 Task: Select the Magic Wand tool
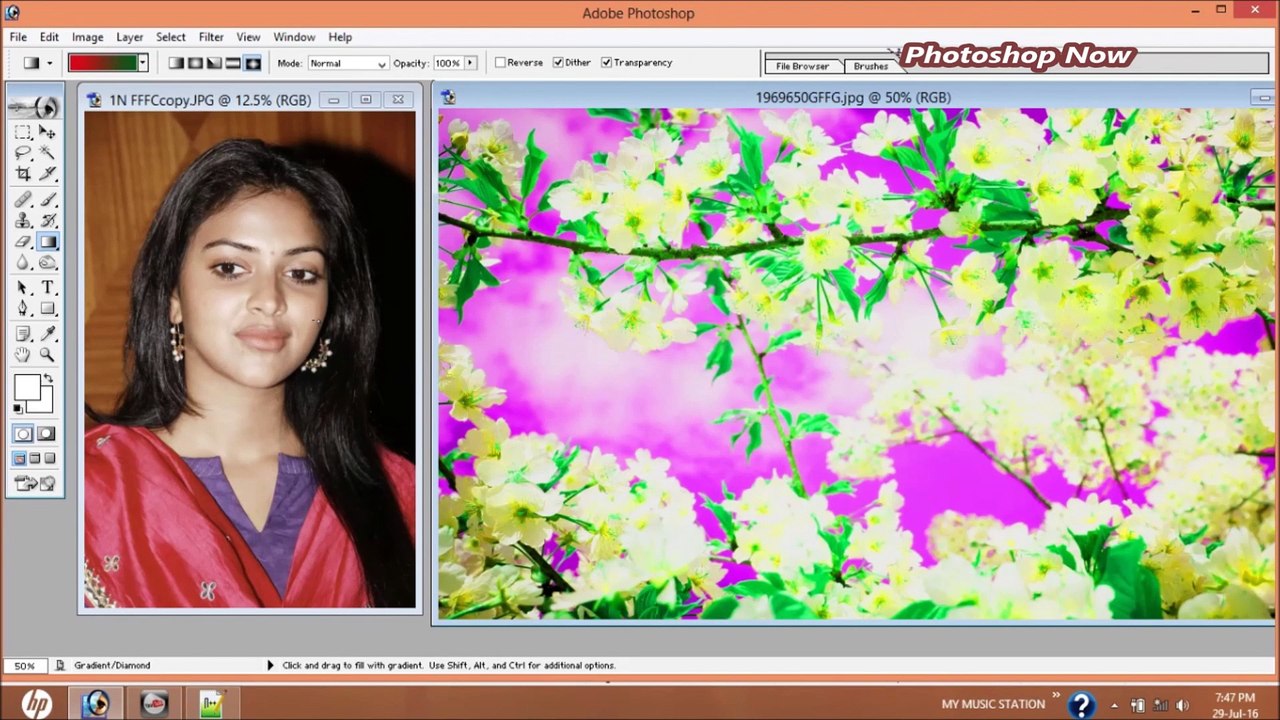[47, 153]
